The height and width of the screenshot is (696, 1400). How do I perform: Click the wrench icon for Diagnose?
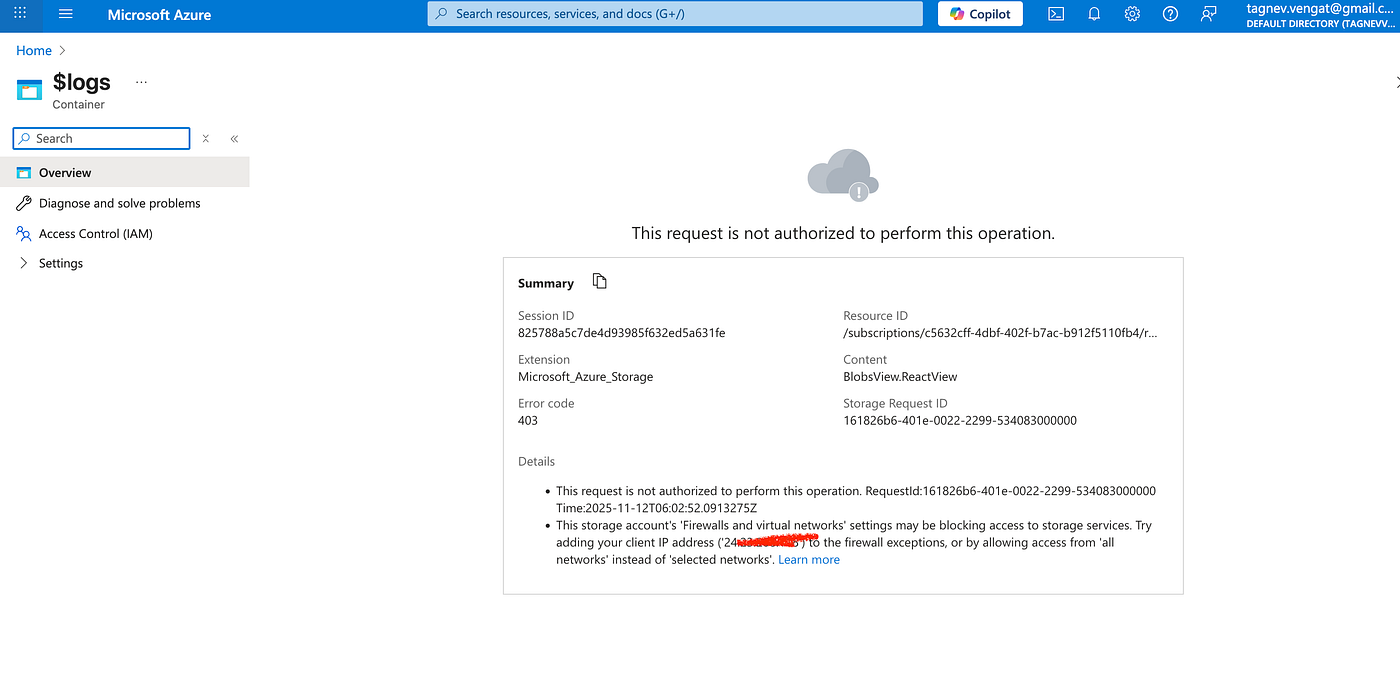pos(24,203)
